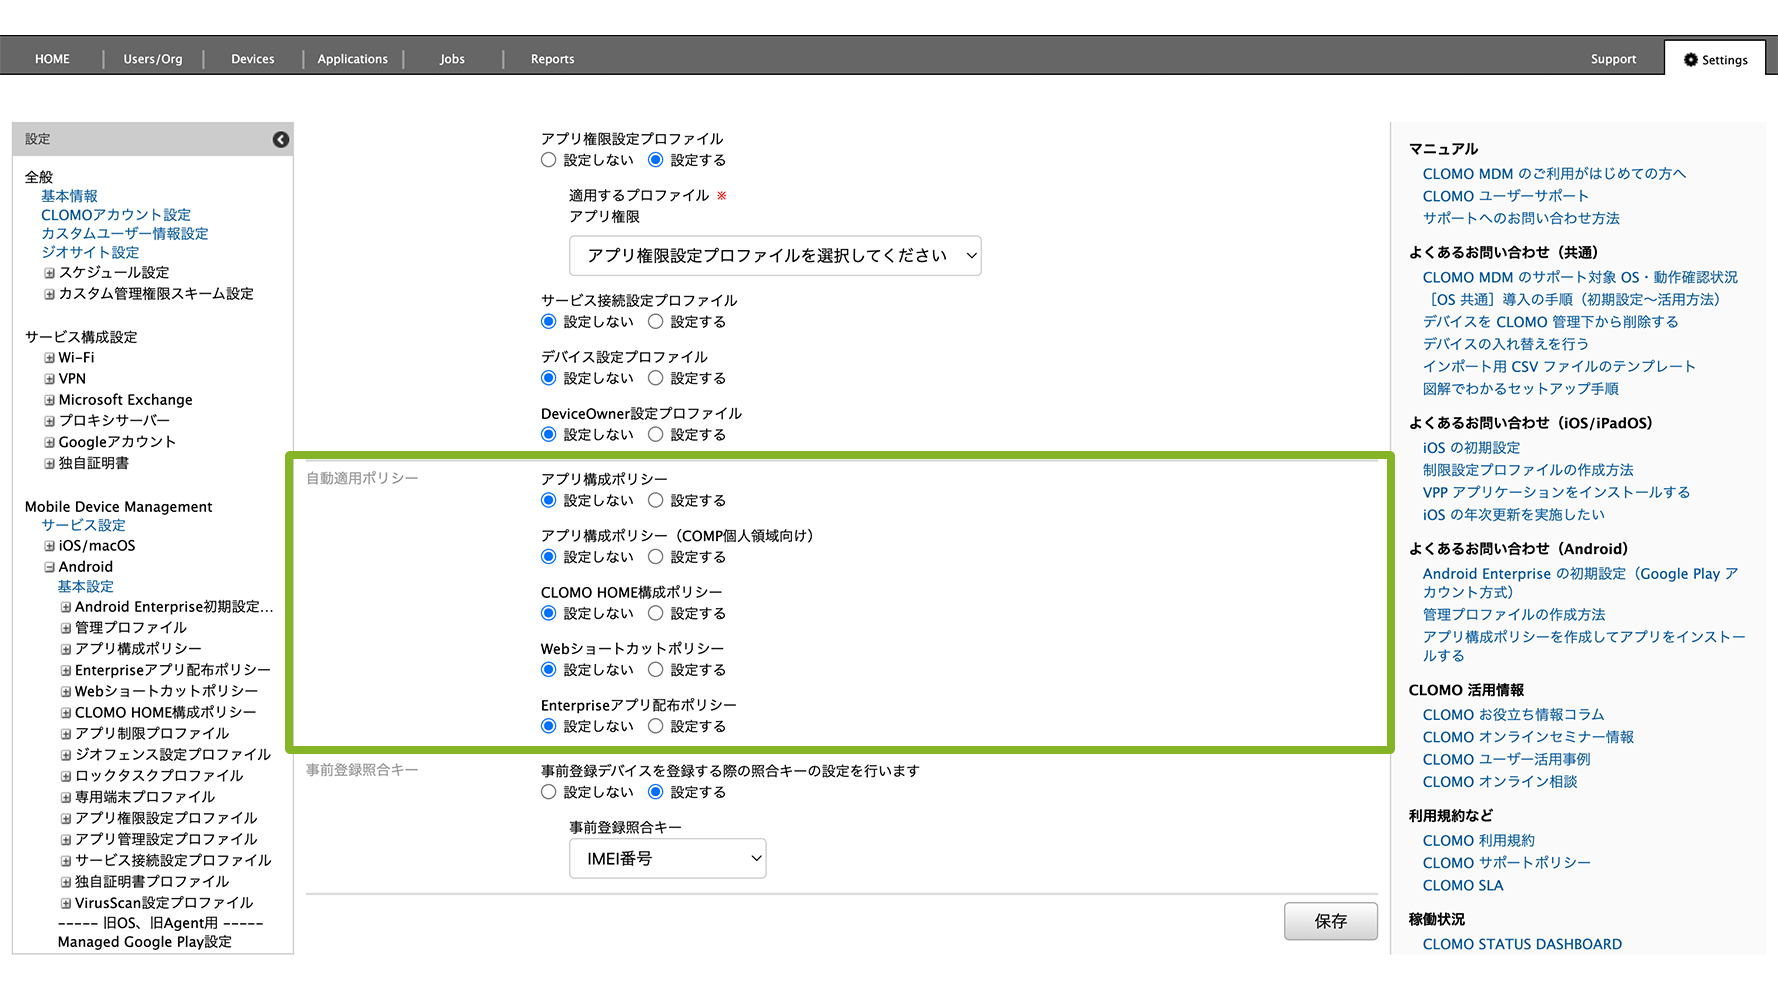Go to the Devices menu
This screenshot has width=1778, height=1000.
coord(252,60)
